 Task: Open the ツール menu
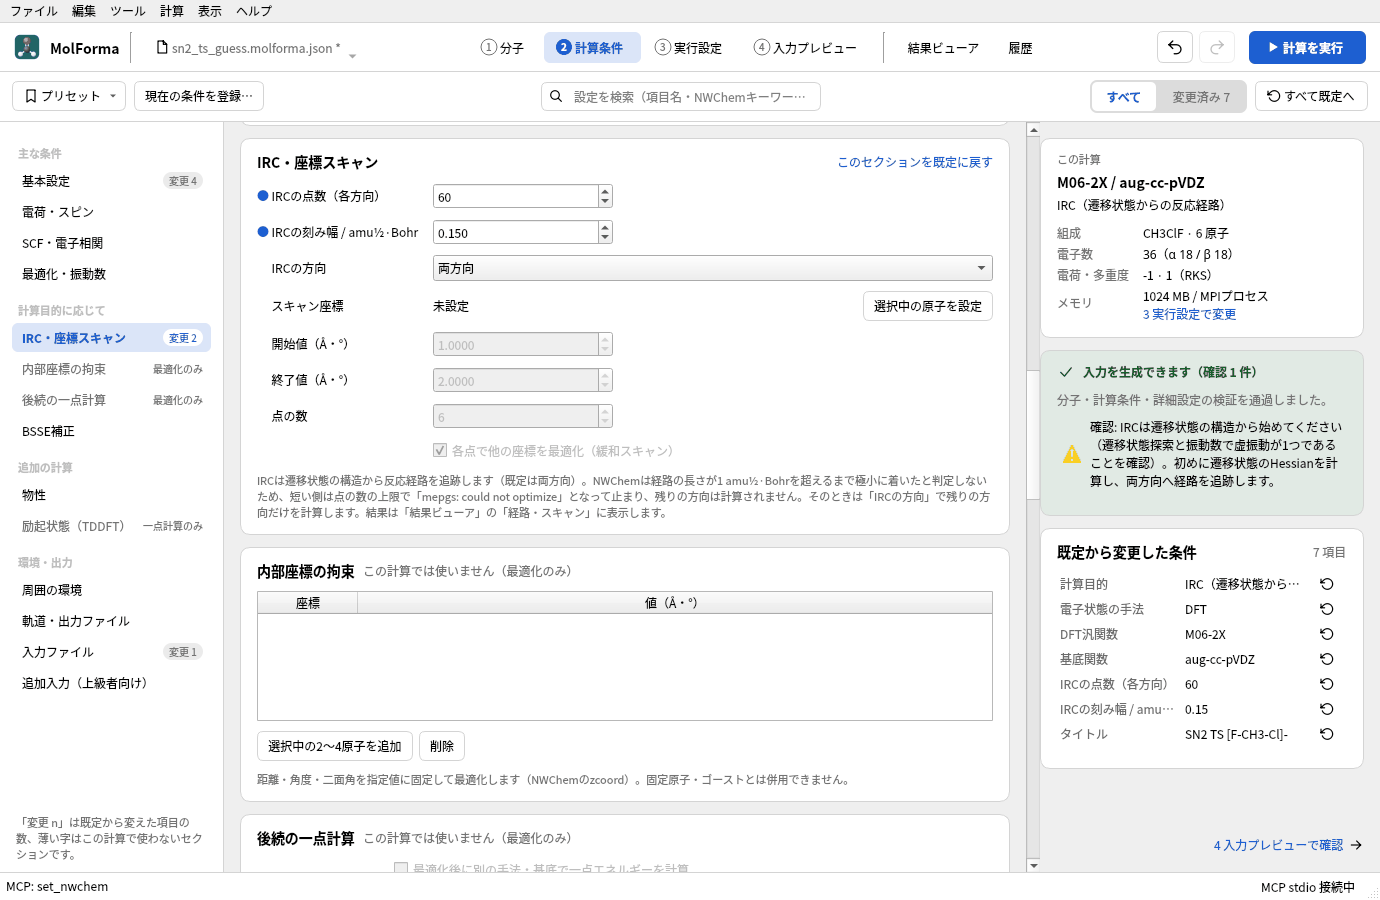pyautogui.click(x=128, y=11)
